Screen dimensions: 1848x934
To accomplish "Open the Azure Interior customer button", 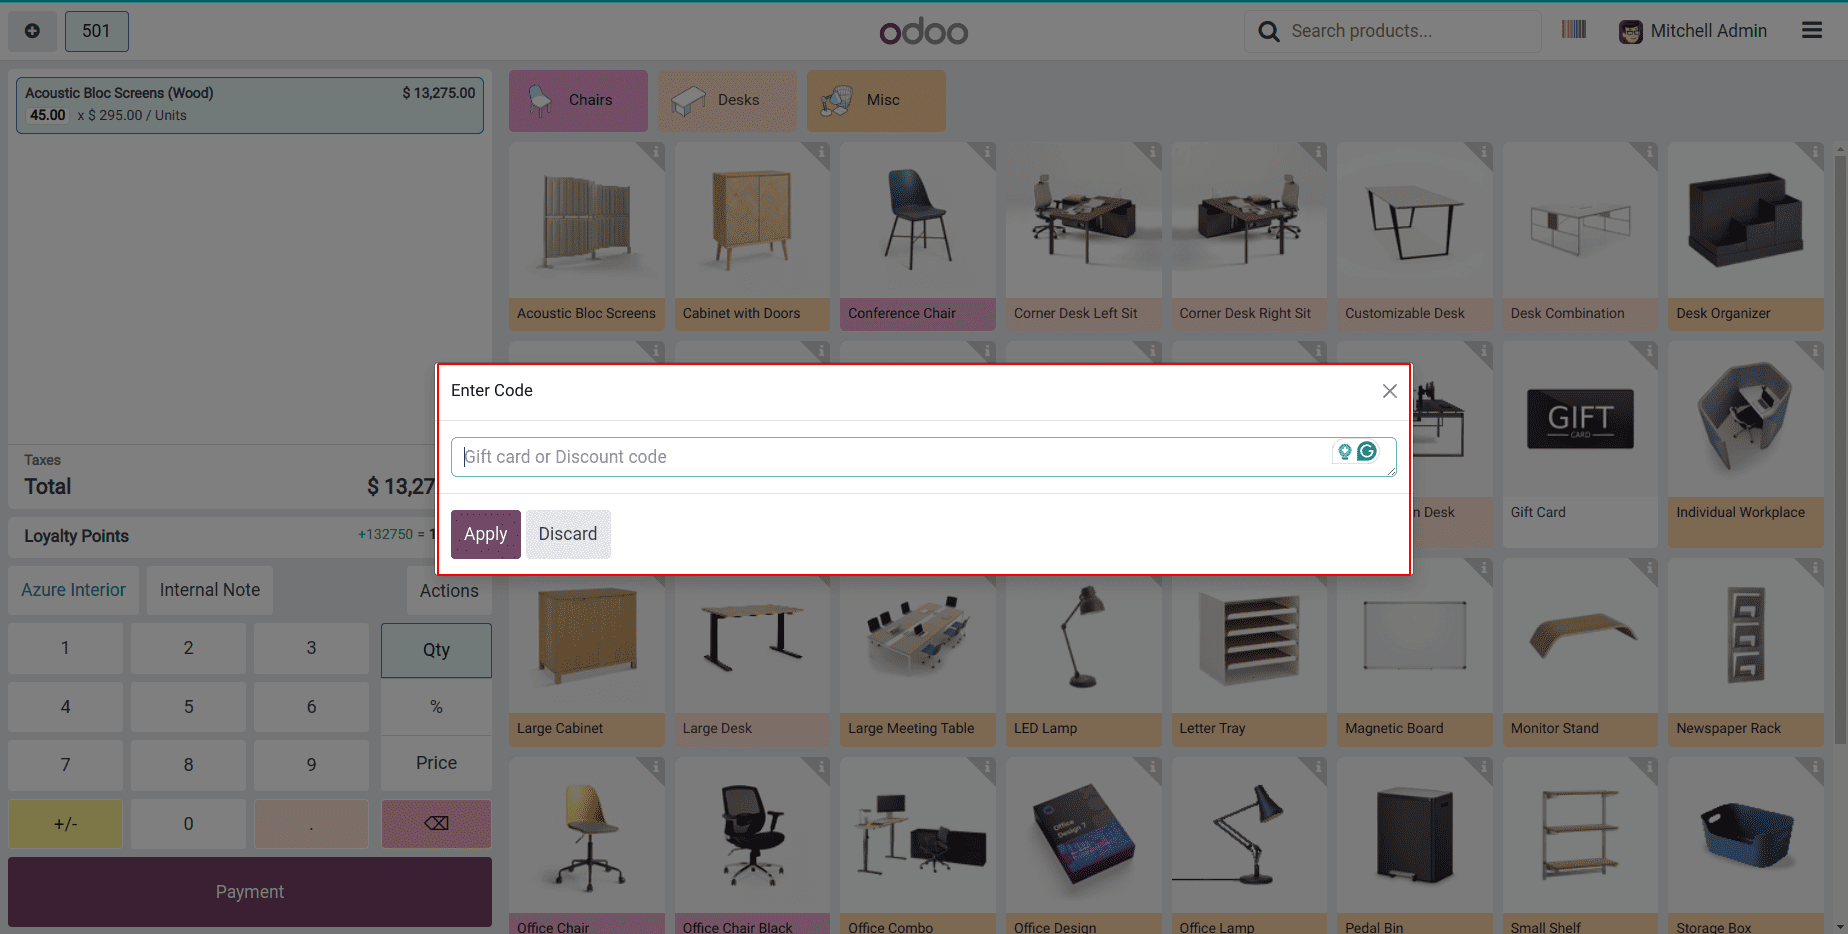I will (x=73, y=590).
